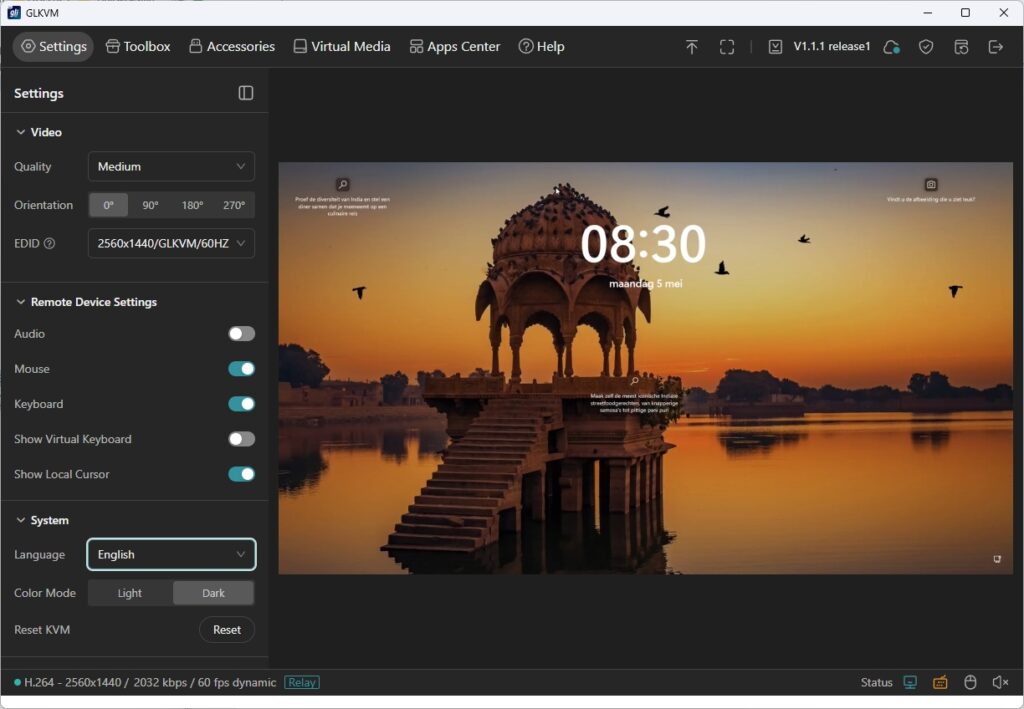Disable the Show Local Cursor toggle

(x=241, y=474)
